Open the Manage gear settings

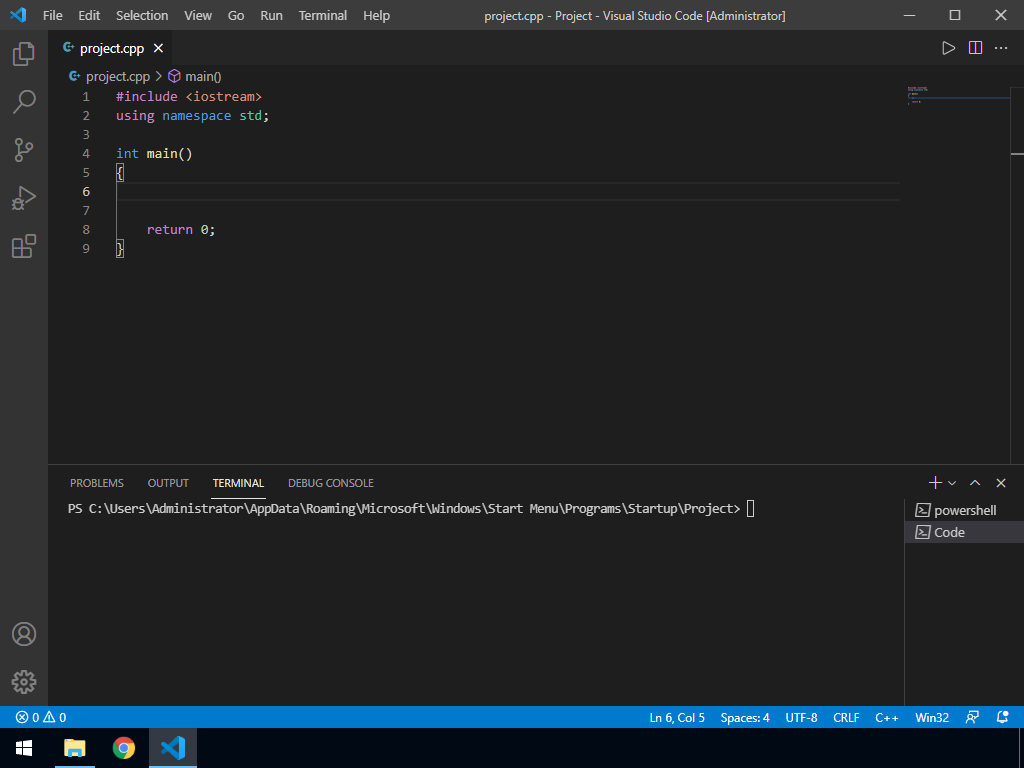(24, 682)
